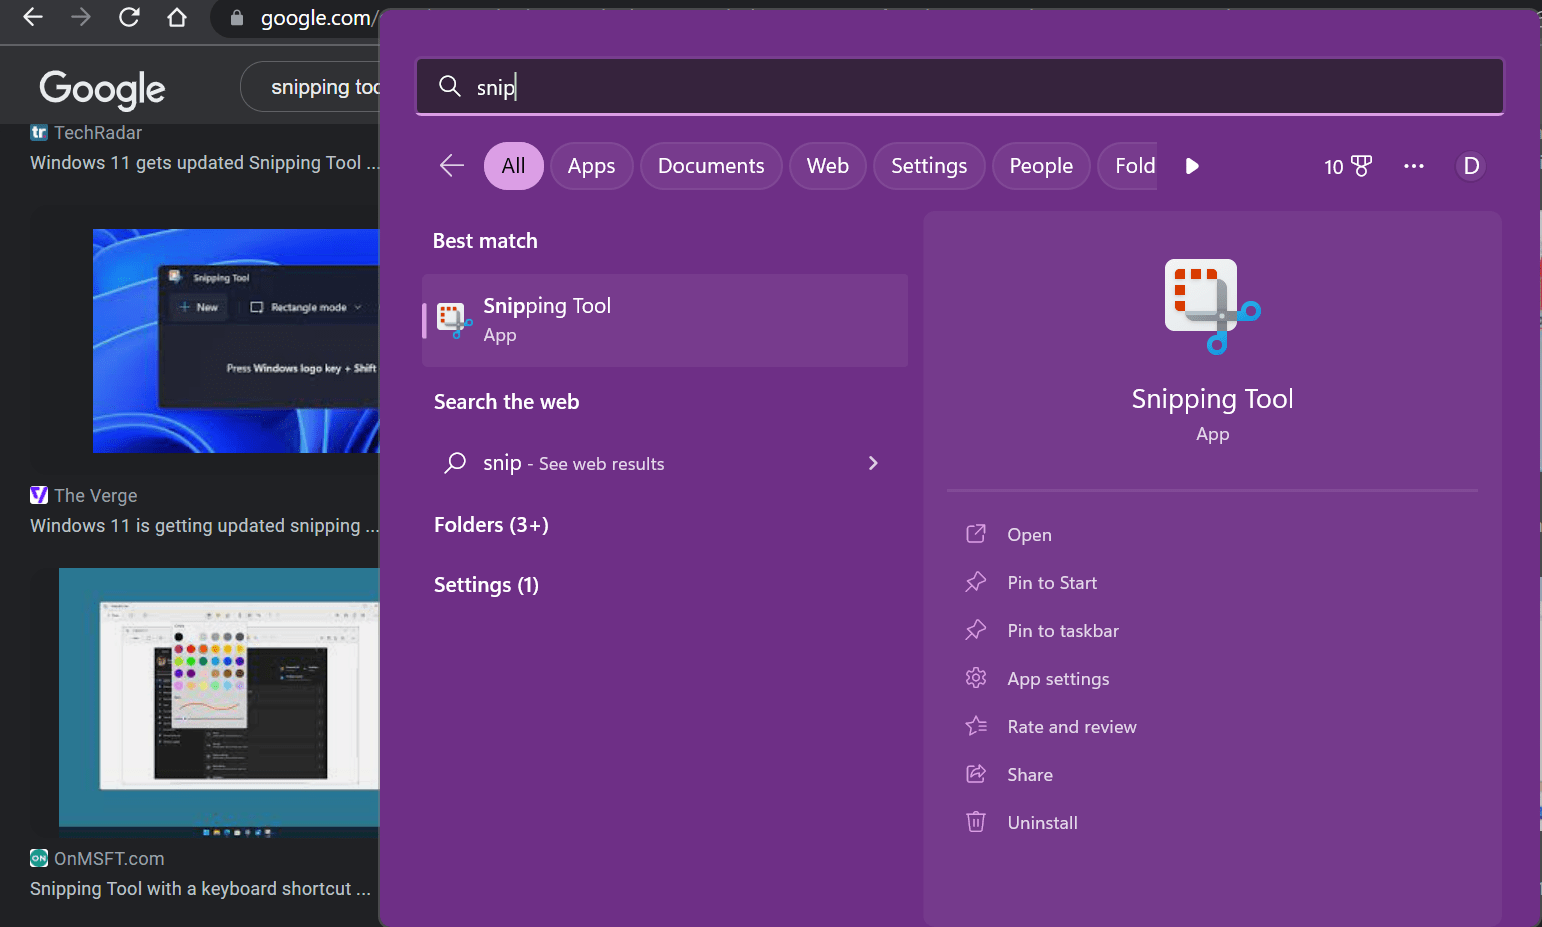
Task: Click the OnMSFT.com source name
Action: pyautogui.click(x=109, y=859)
